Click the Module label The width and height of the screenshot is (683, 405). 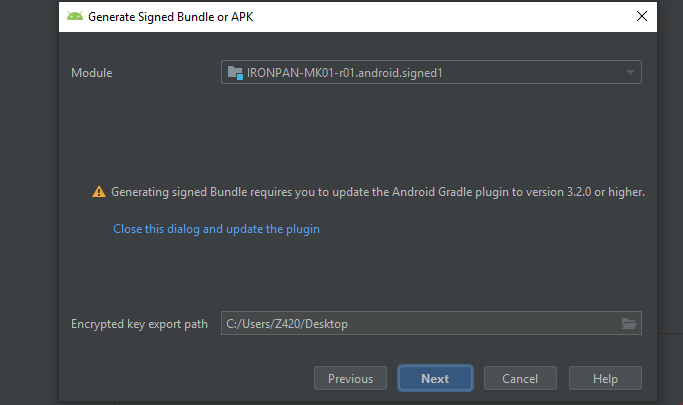point(91,73)
